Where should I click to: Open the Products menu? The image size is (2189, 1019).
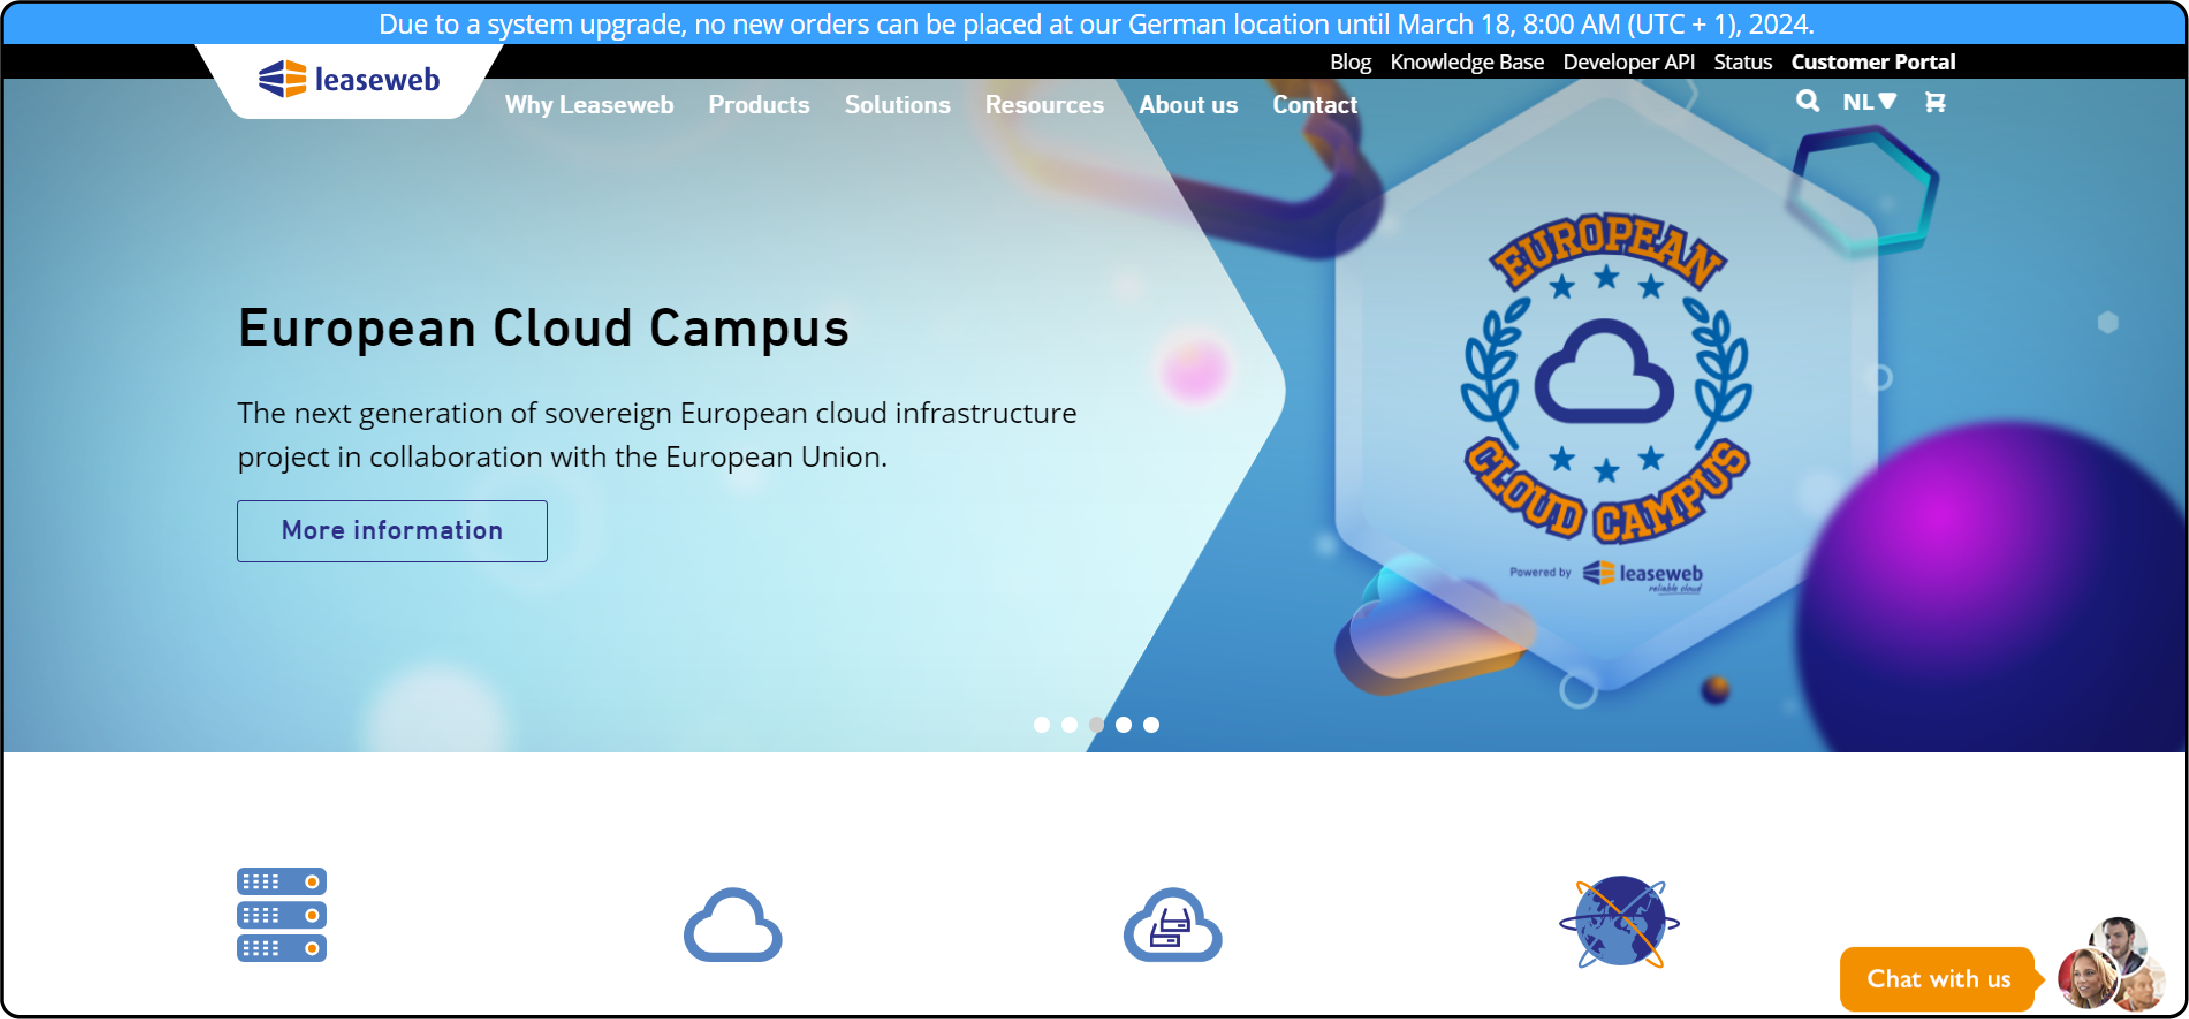tap(759, 105)
